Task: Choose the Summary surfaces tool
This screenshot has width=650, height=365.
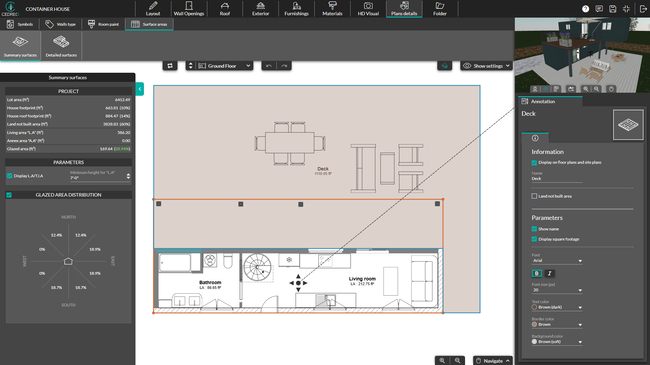Action: (20, 46)
